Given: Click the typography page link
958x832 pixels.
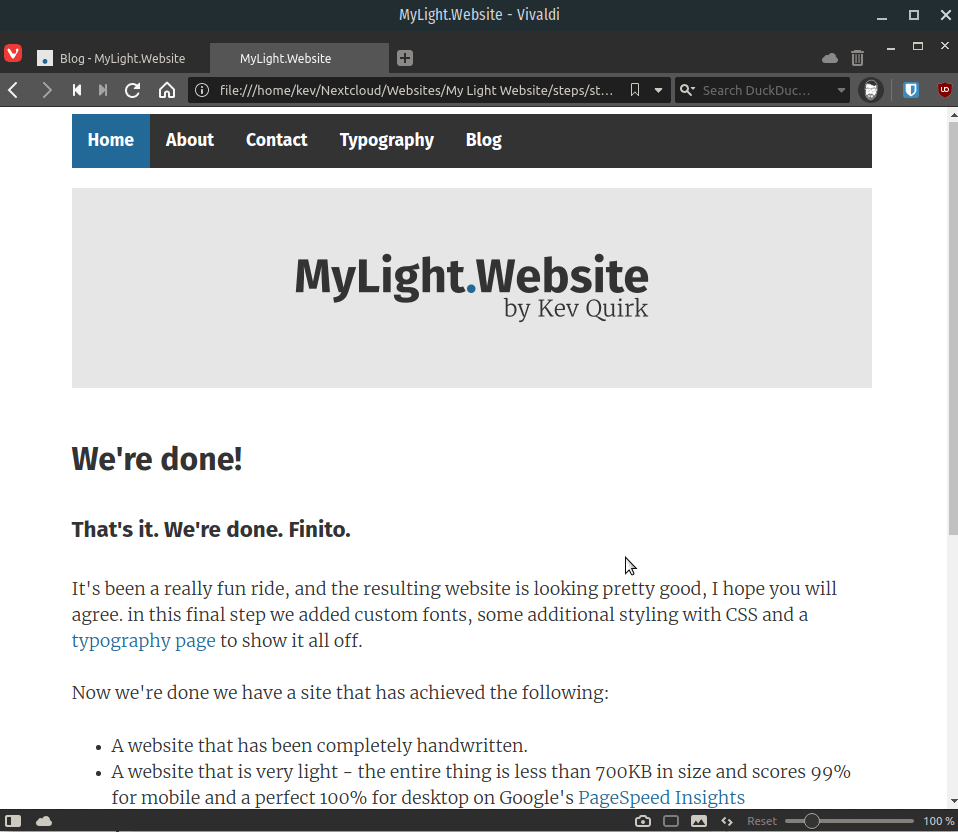Looking at the screenshot, I should pos(143,640).
